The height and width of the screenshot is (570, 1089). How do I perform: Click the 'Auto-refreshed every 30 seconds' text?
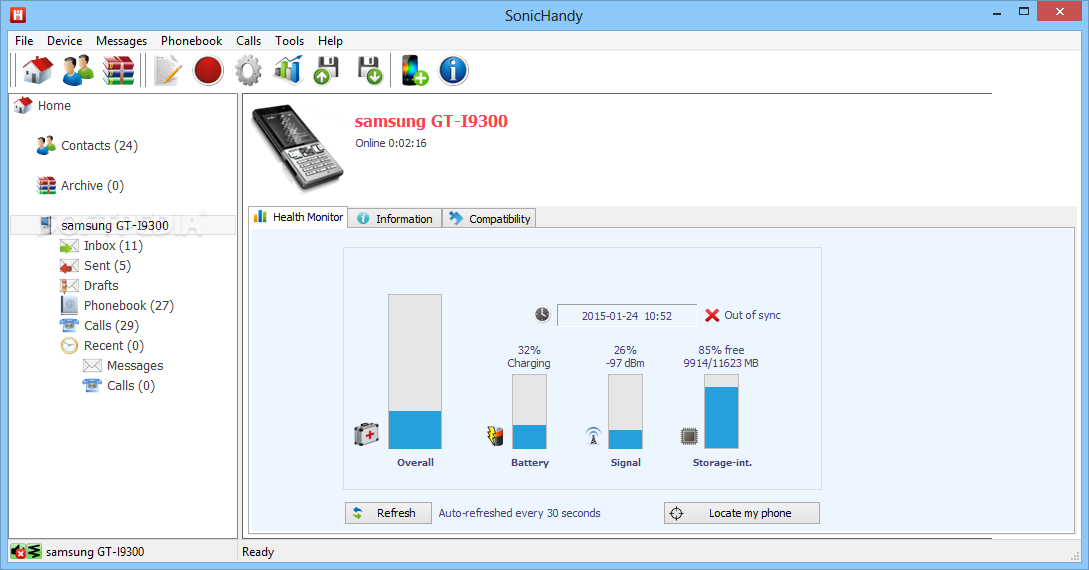click(x=519, y=513)
